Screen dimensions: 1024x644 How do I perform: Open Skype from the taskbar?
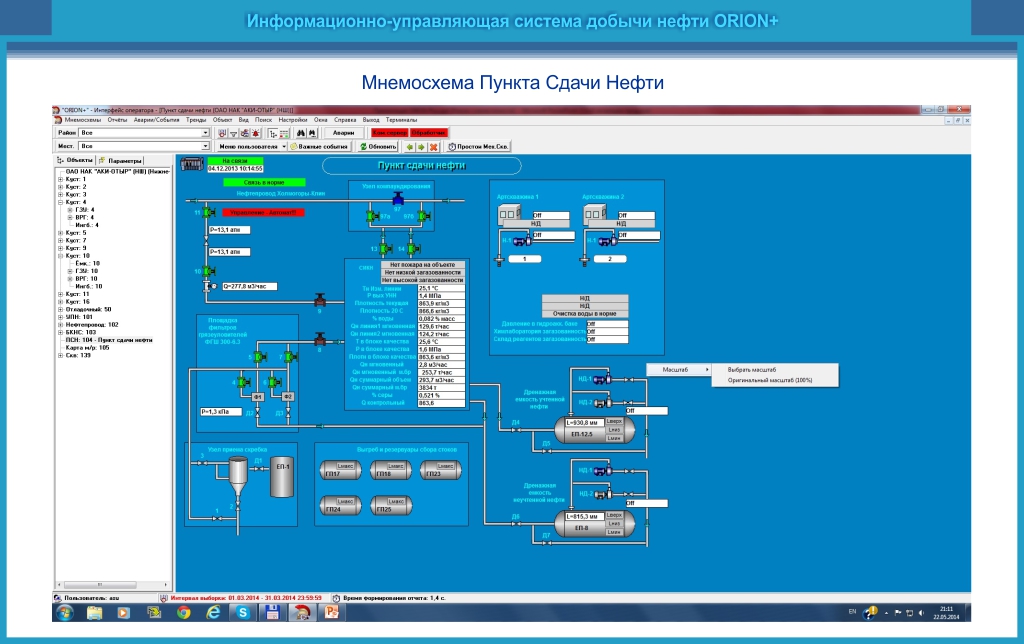pyautogui.click(x=243, y=613)
